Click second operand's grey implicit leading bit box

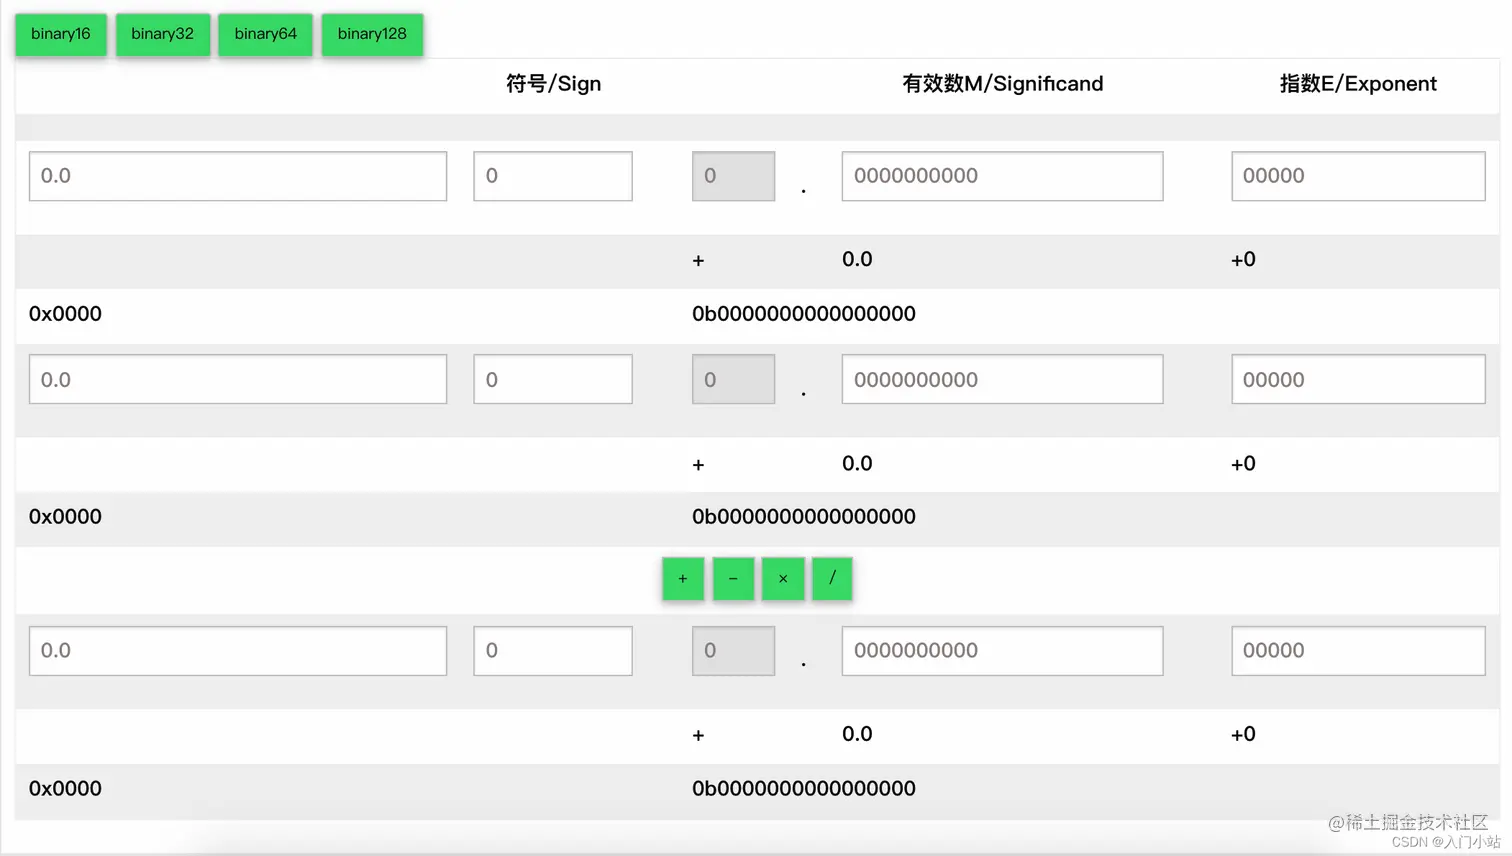tap(733, 379)
